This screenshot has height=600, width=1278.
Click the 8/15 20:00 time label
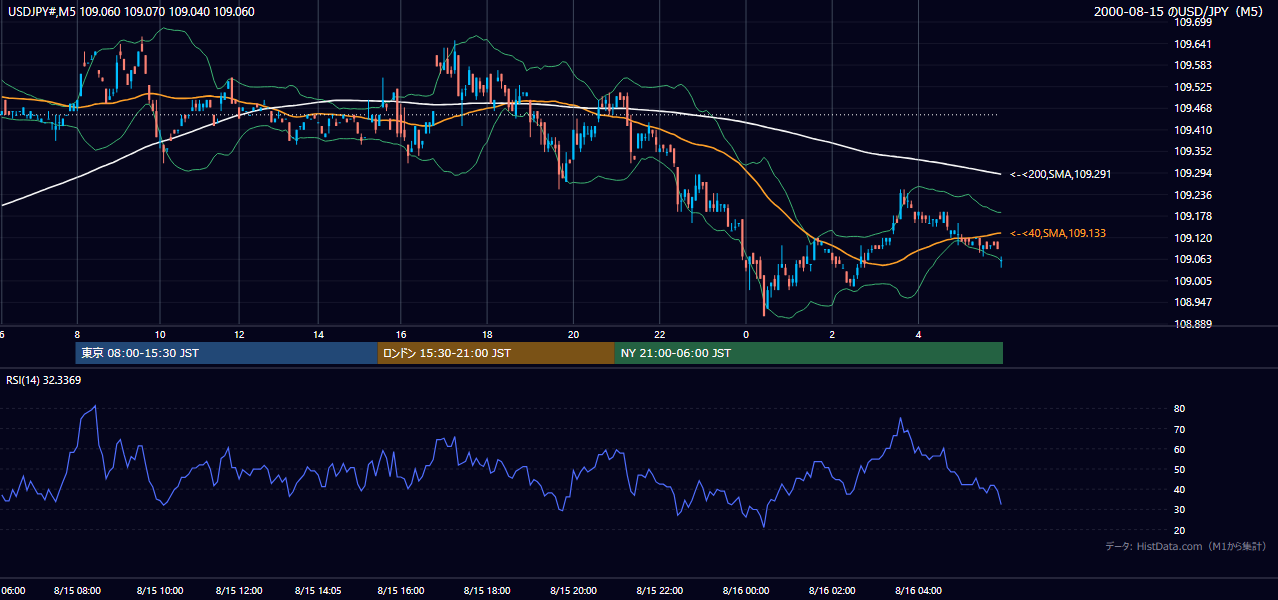point(573,590)
